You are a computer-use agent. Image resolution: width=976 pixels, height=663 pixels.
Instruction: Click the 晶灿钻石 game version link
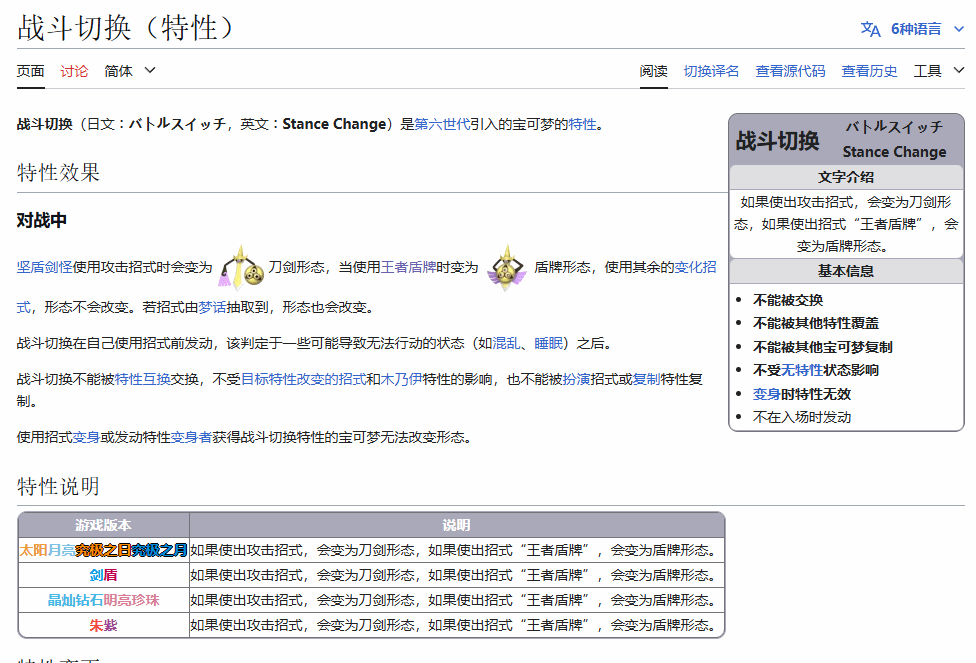(x=75, y=600)
